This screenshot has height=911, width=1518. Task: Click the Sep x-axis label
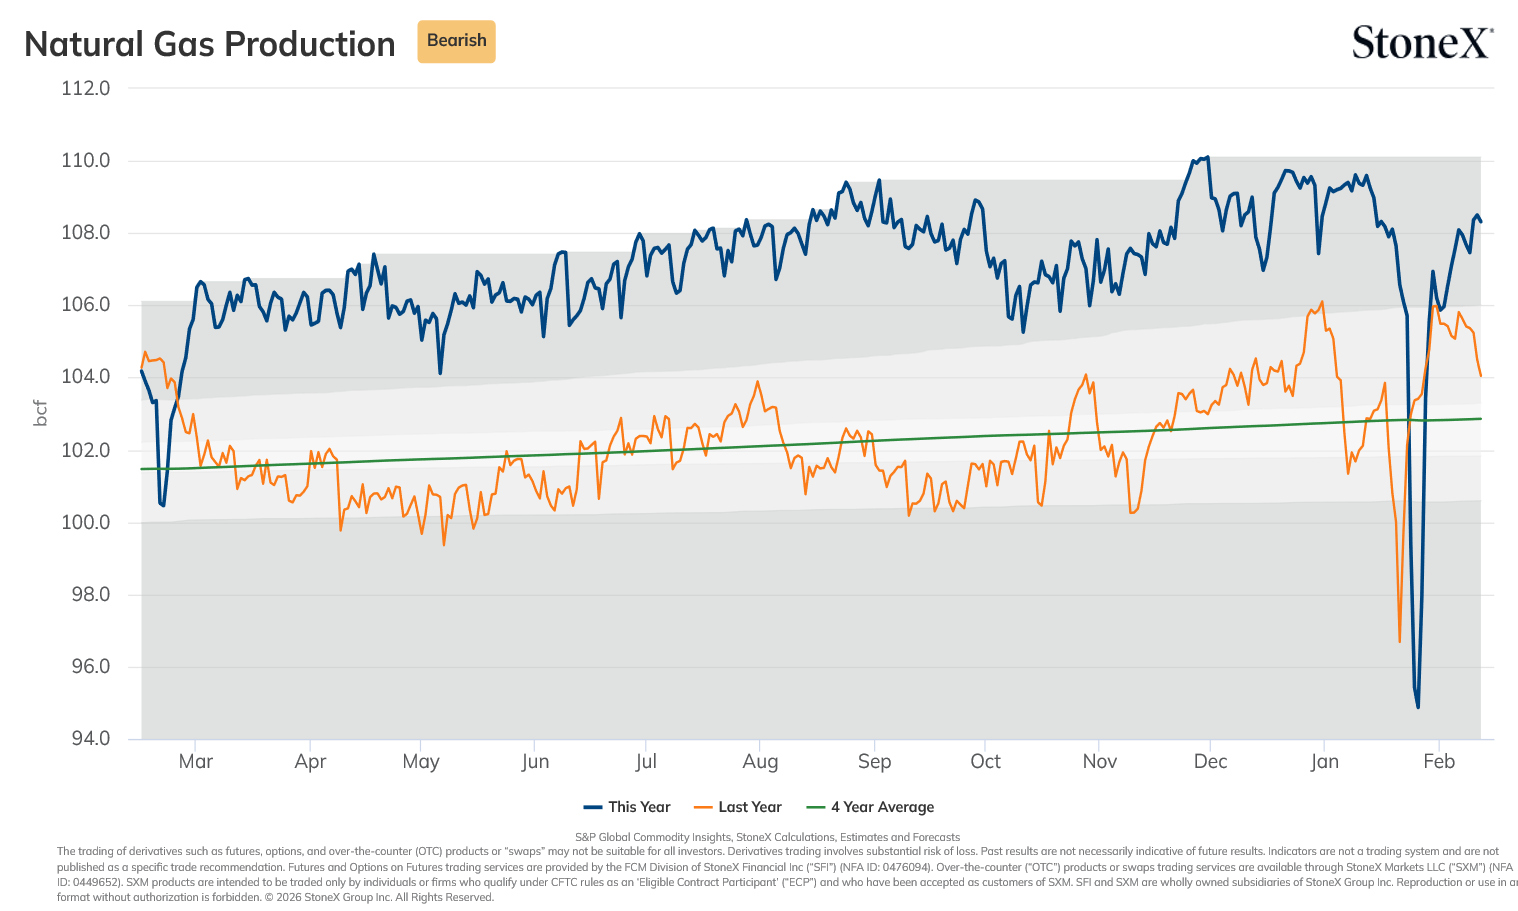click(x=874, y=762)
